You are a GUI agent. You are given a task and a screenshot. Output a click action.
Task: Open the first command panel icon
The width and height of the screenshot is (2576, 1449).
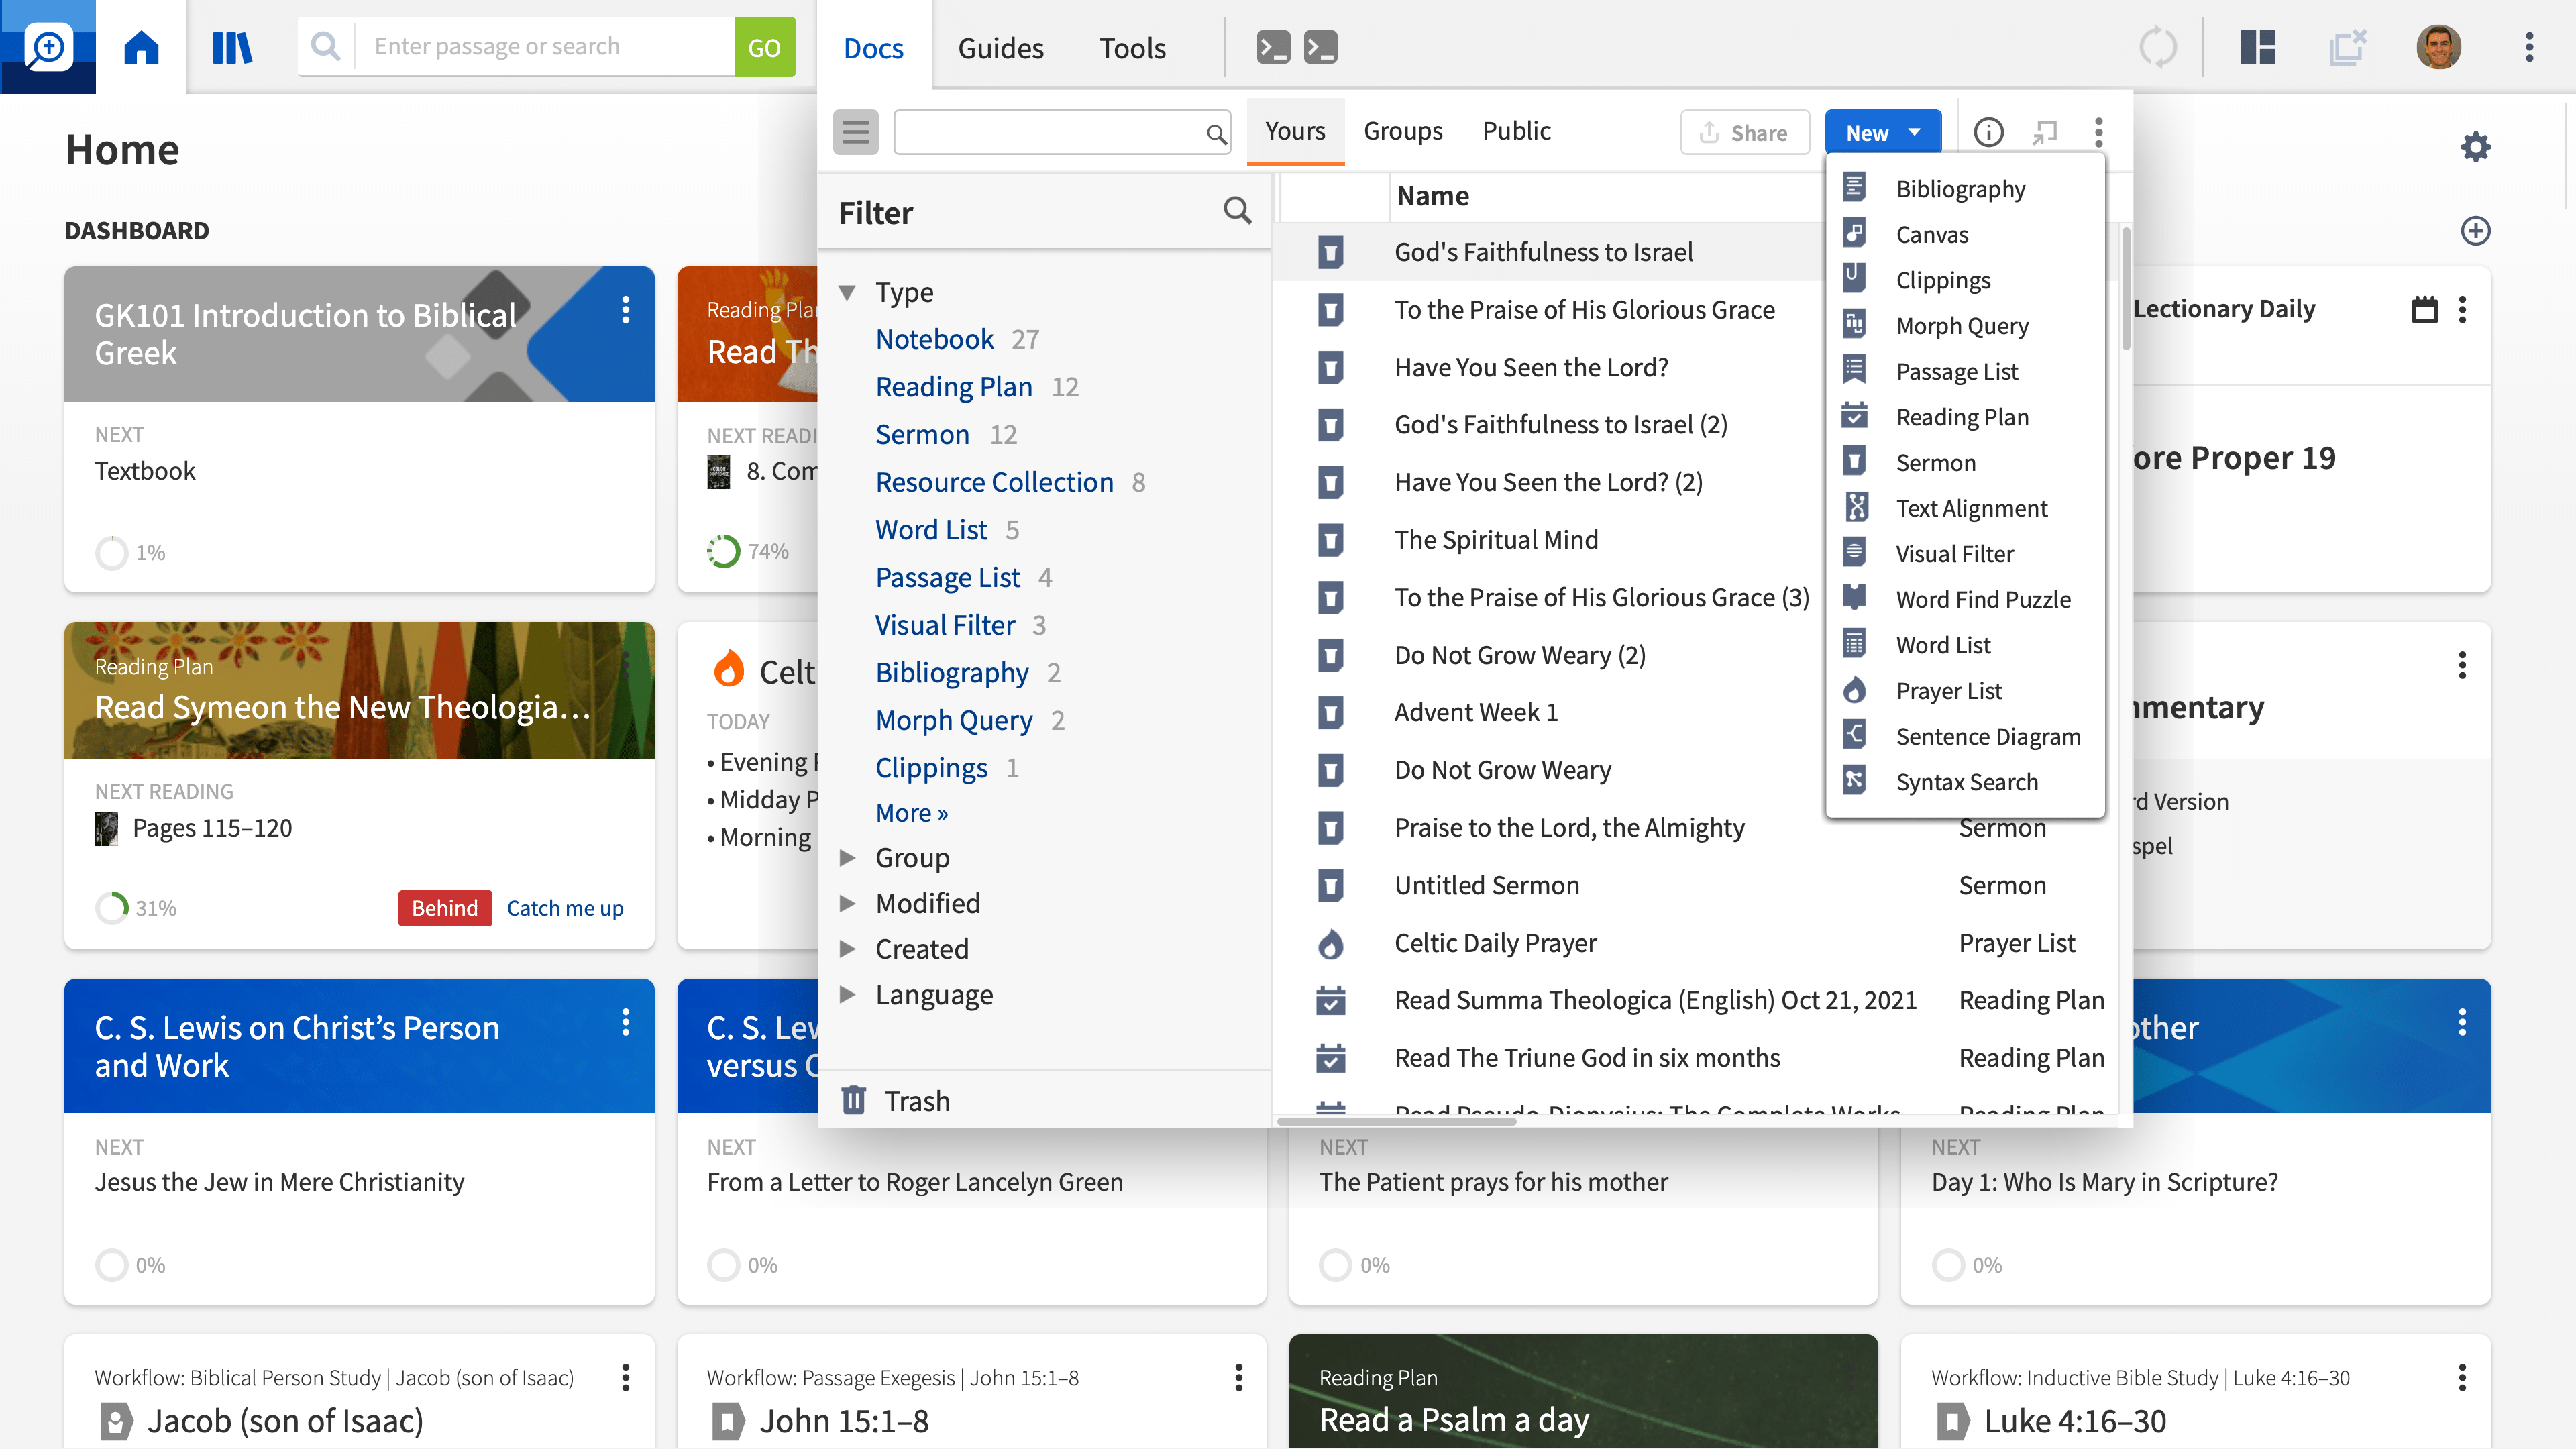1273,47
